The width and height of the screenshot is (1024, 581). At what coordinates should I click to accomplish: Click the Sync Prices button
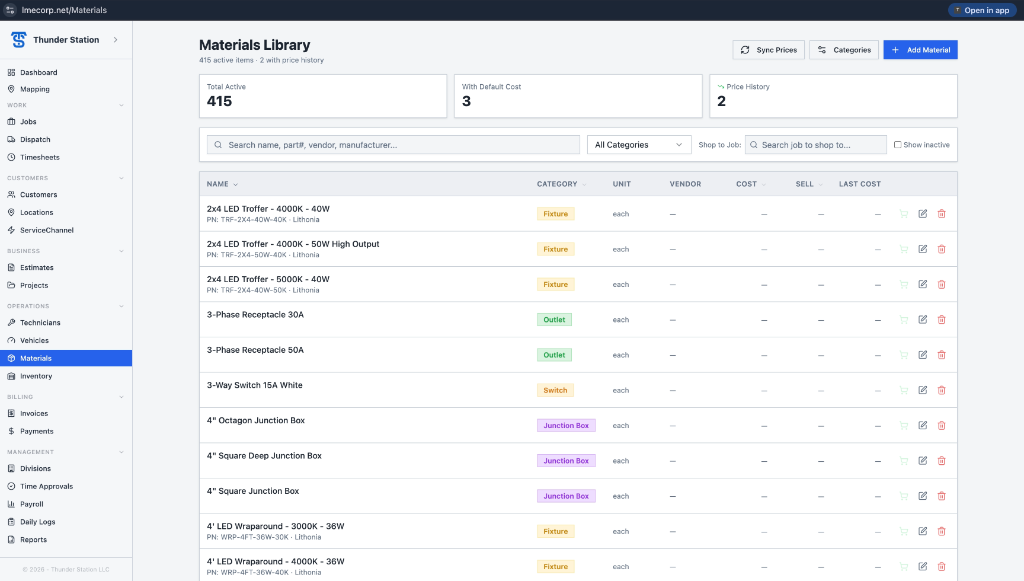point(769,50)
